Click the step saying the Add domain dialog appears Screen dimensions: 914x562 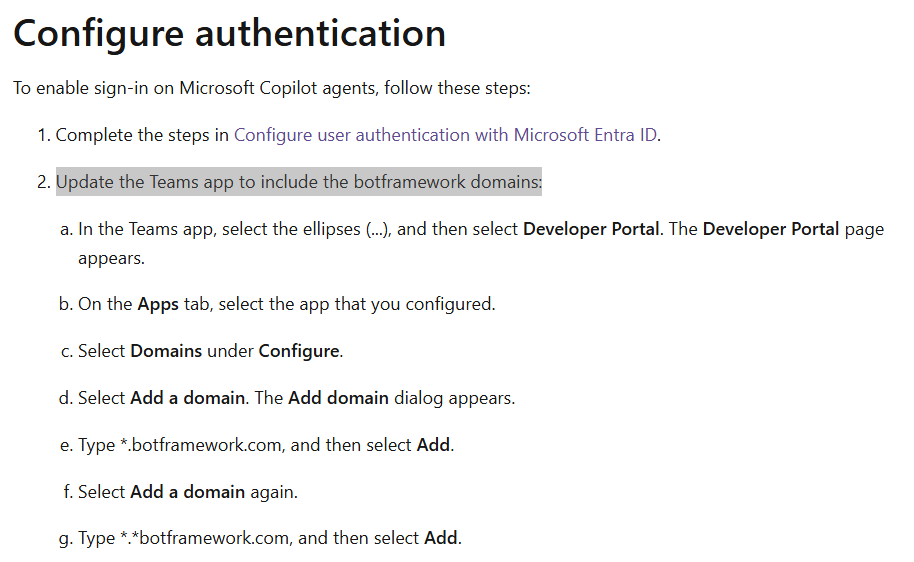click(297, 398)
